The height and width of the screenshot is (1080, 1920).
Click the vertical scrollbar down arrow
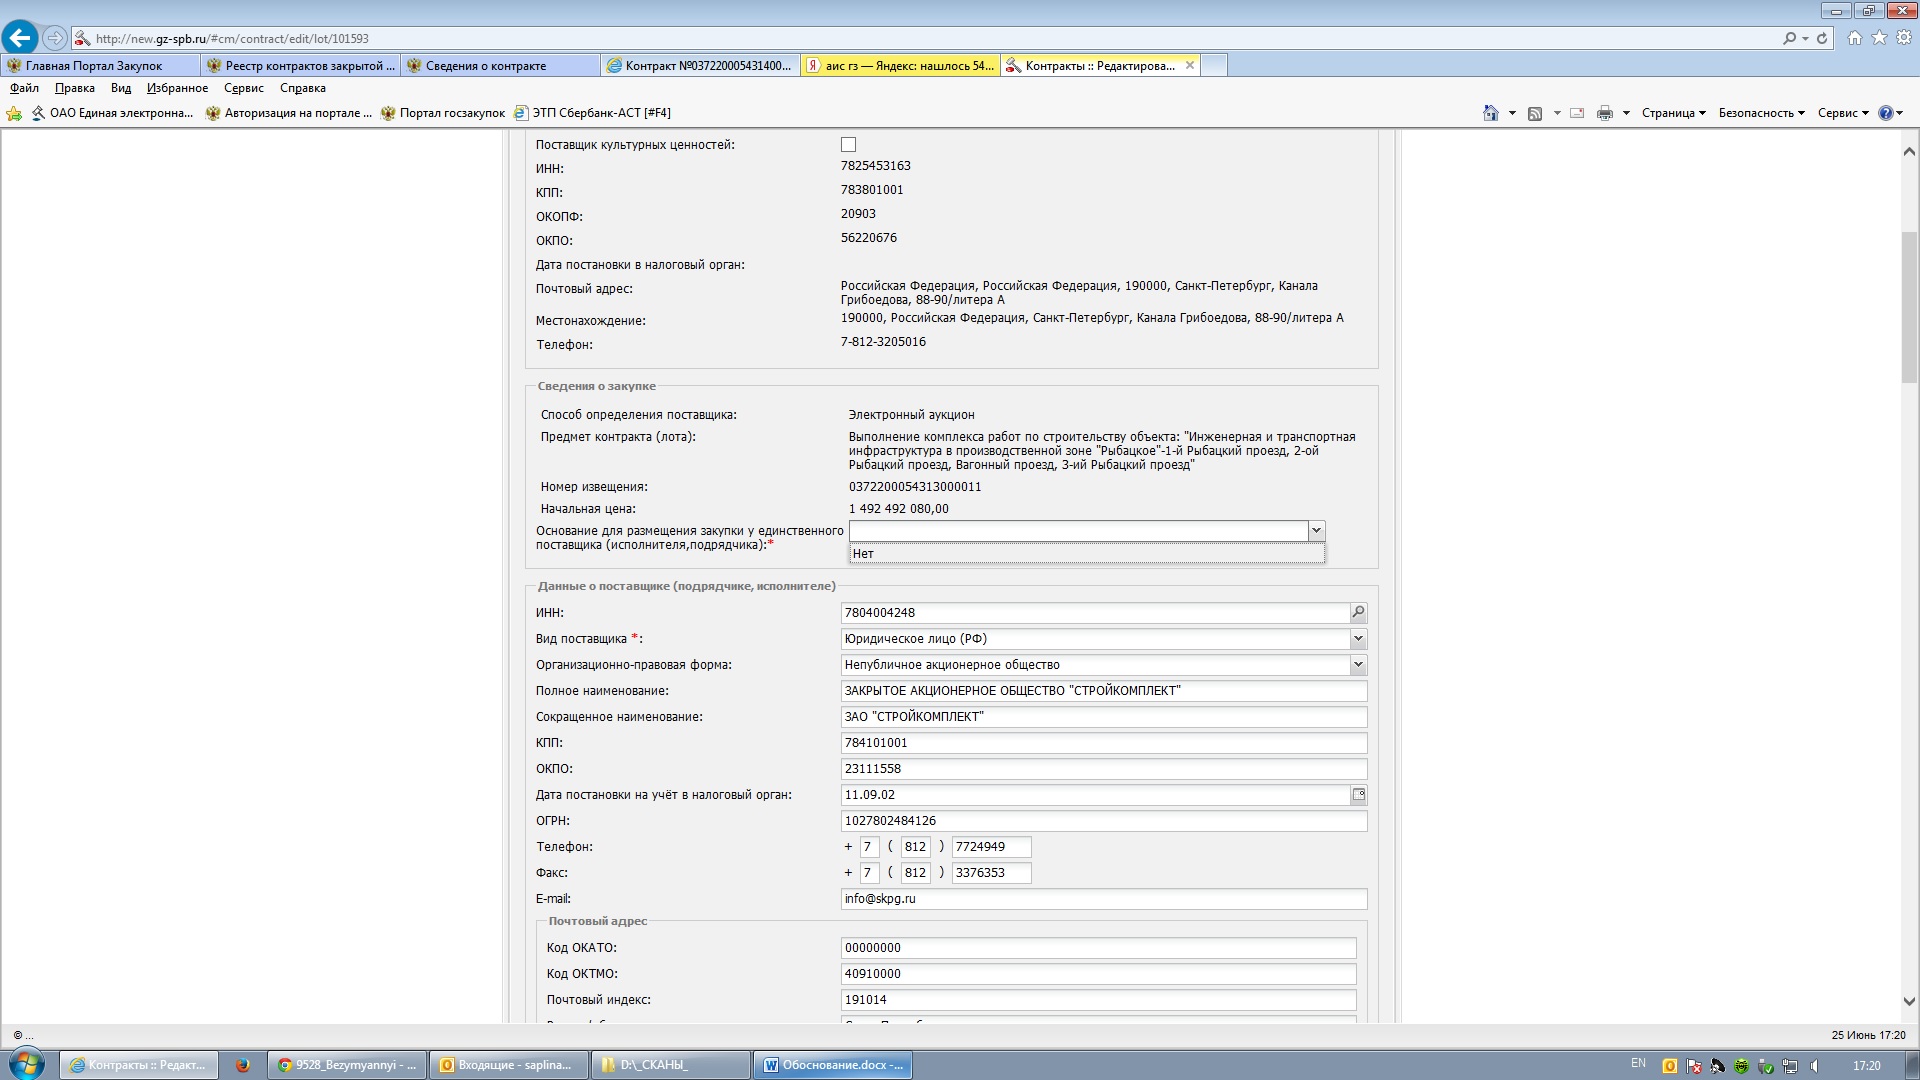coord(1908,1001)
